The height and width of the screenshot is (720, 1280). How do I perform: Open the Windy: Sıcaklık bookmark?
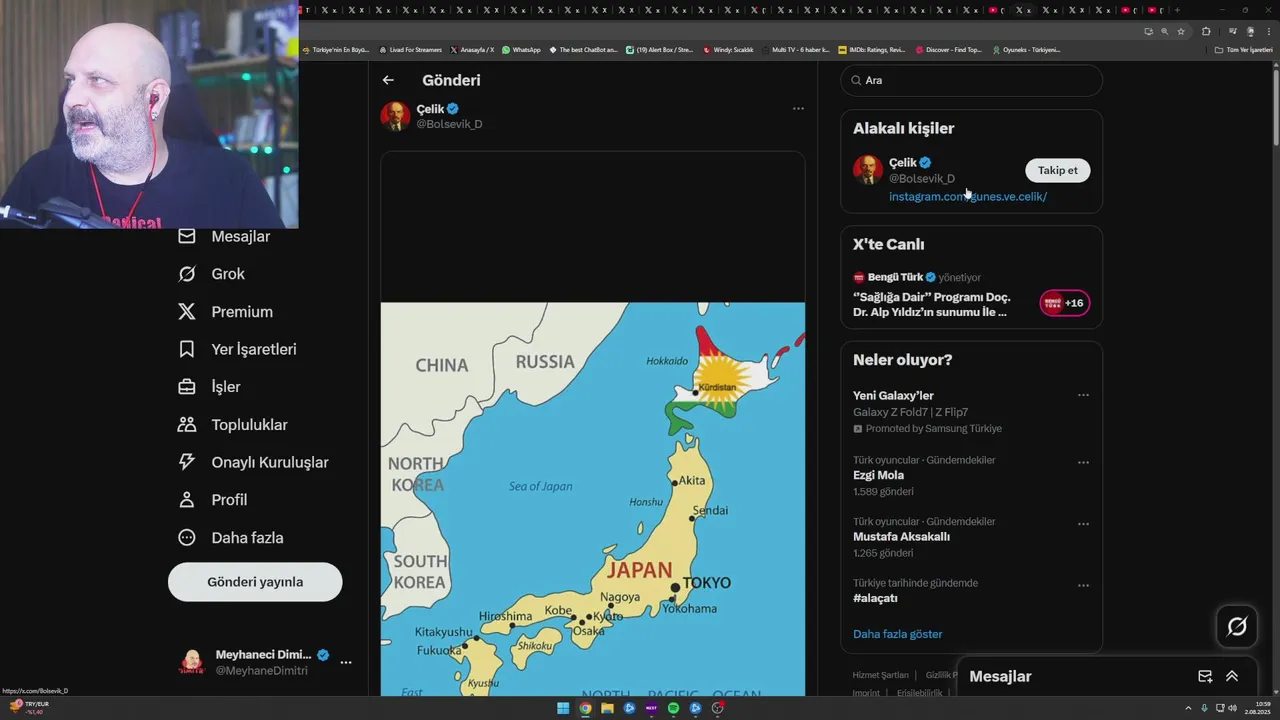[x=728, y=50]
